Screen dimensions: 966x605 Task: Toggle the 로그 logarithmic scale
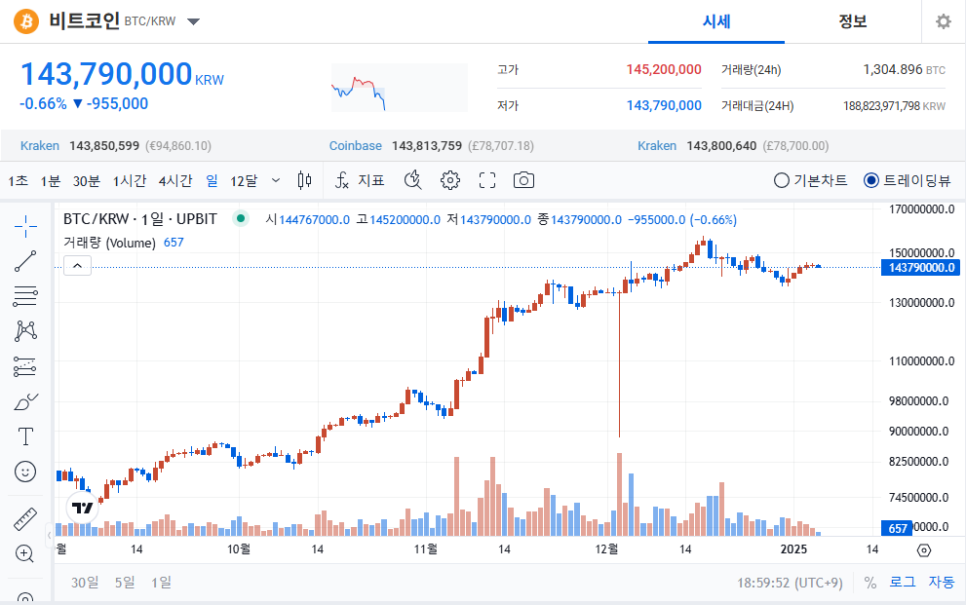tap(903, 582)
